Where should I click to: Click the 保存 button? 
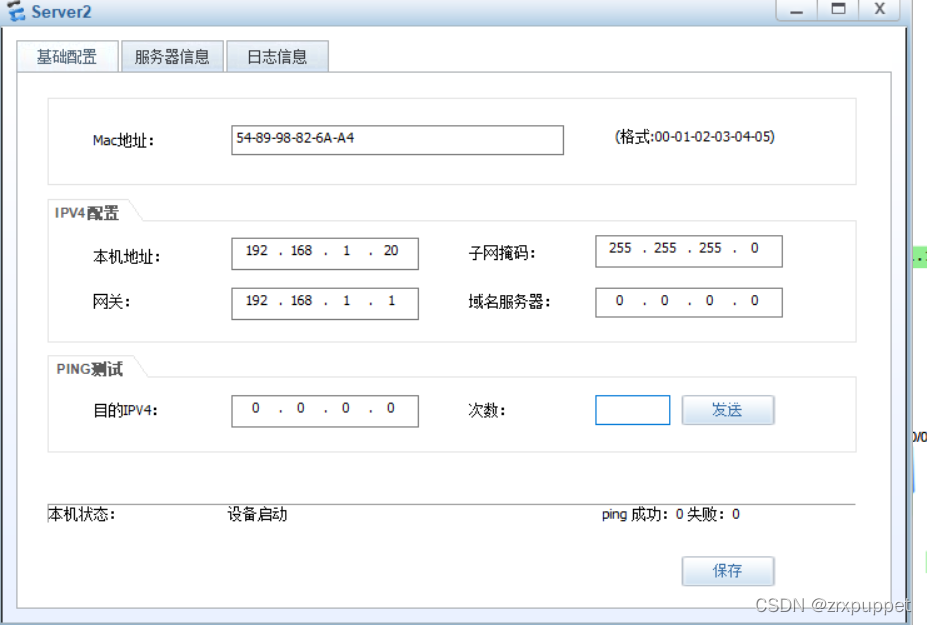coord(728,571)
